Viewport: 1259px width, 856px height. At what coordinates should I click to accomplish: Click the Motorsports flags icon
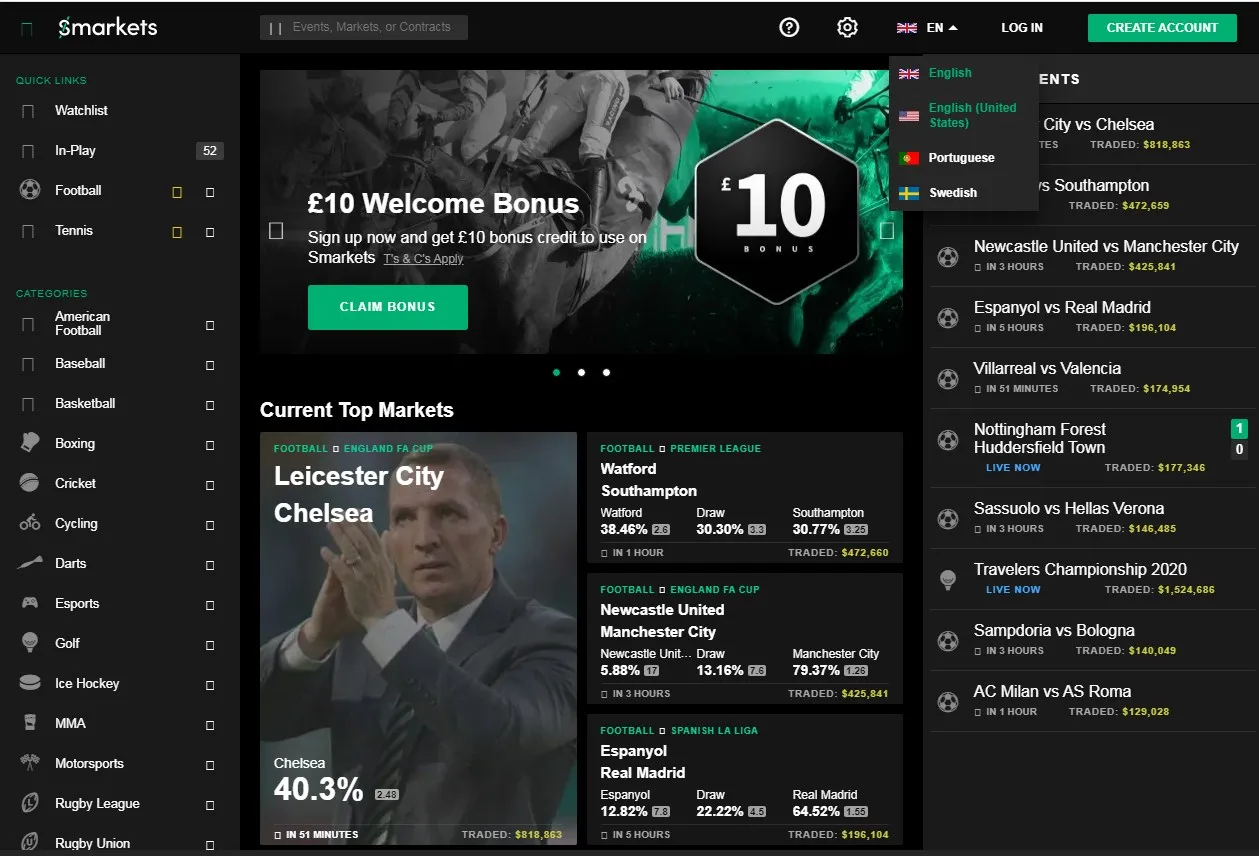[x=29, y=763]
